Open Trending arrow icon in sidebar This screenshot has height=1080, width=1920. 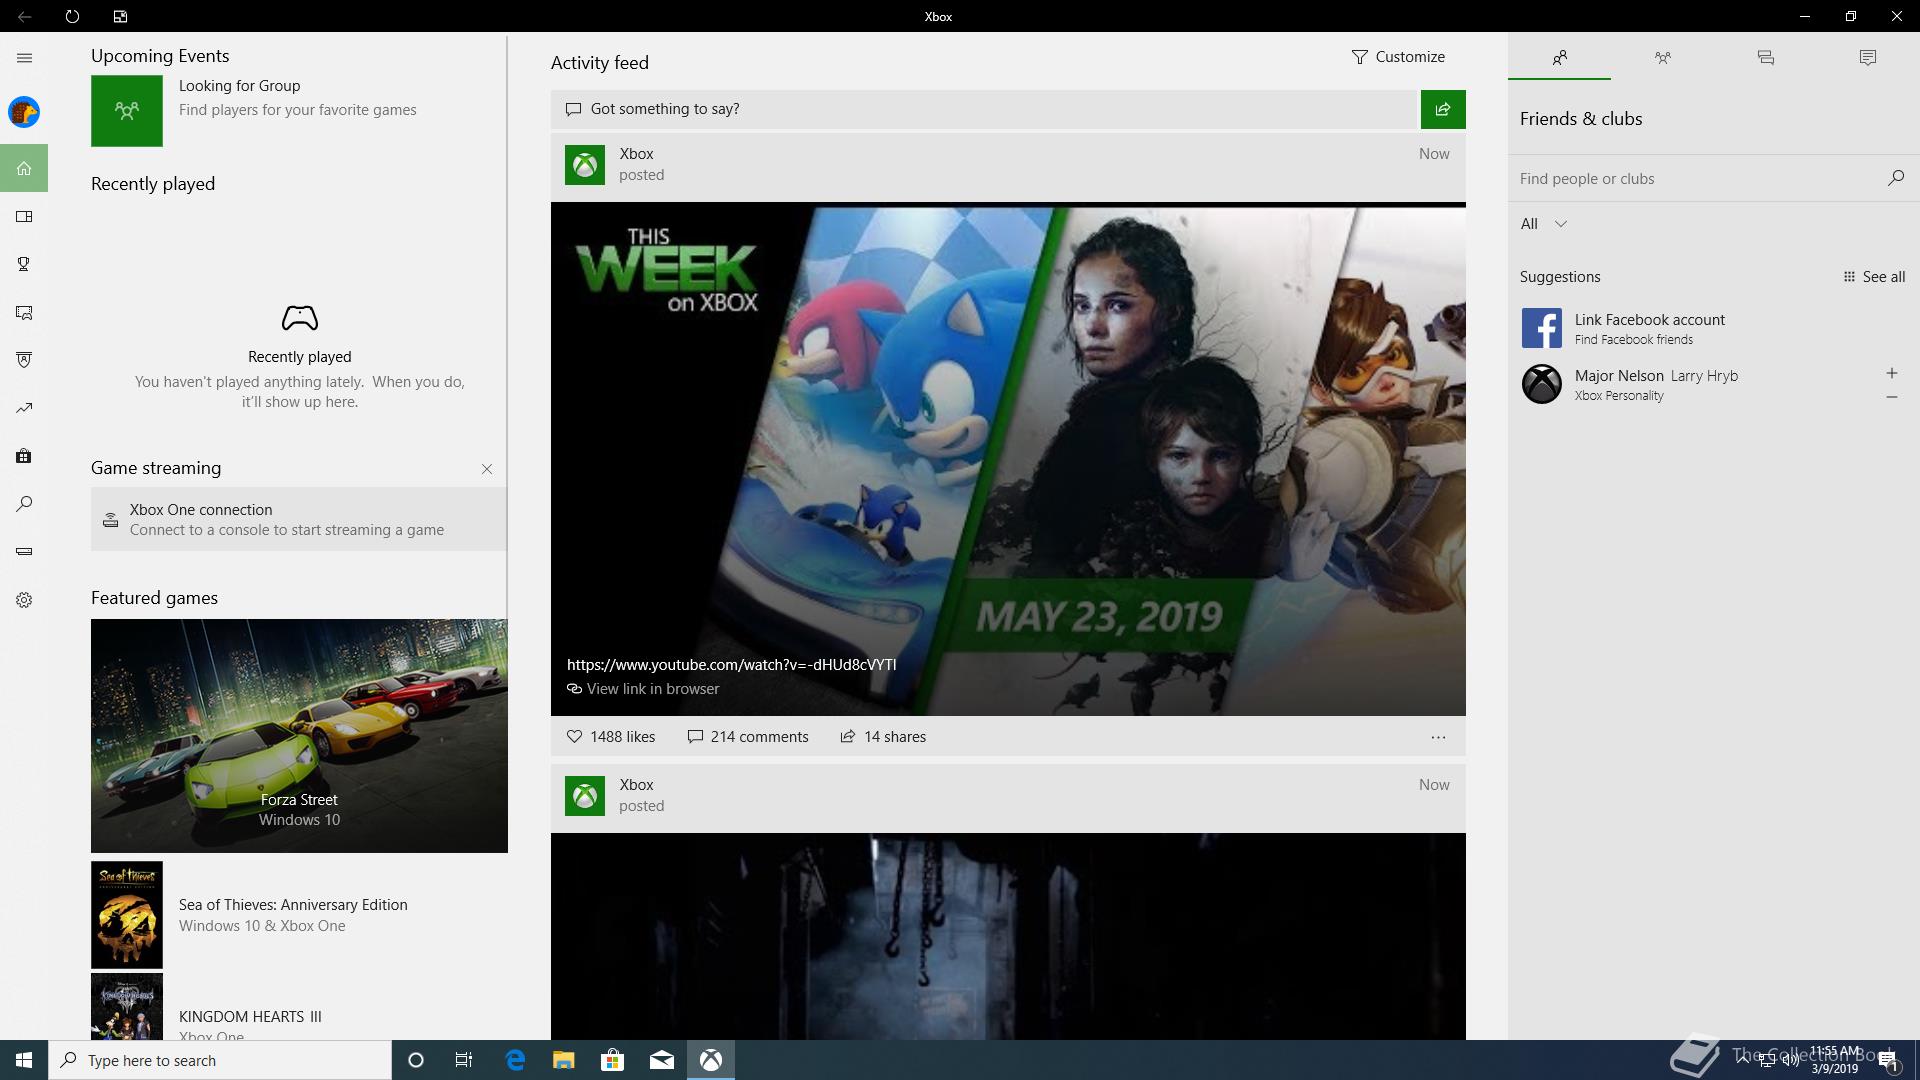click(x=24, y=408)
